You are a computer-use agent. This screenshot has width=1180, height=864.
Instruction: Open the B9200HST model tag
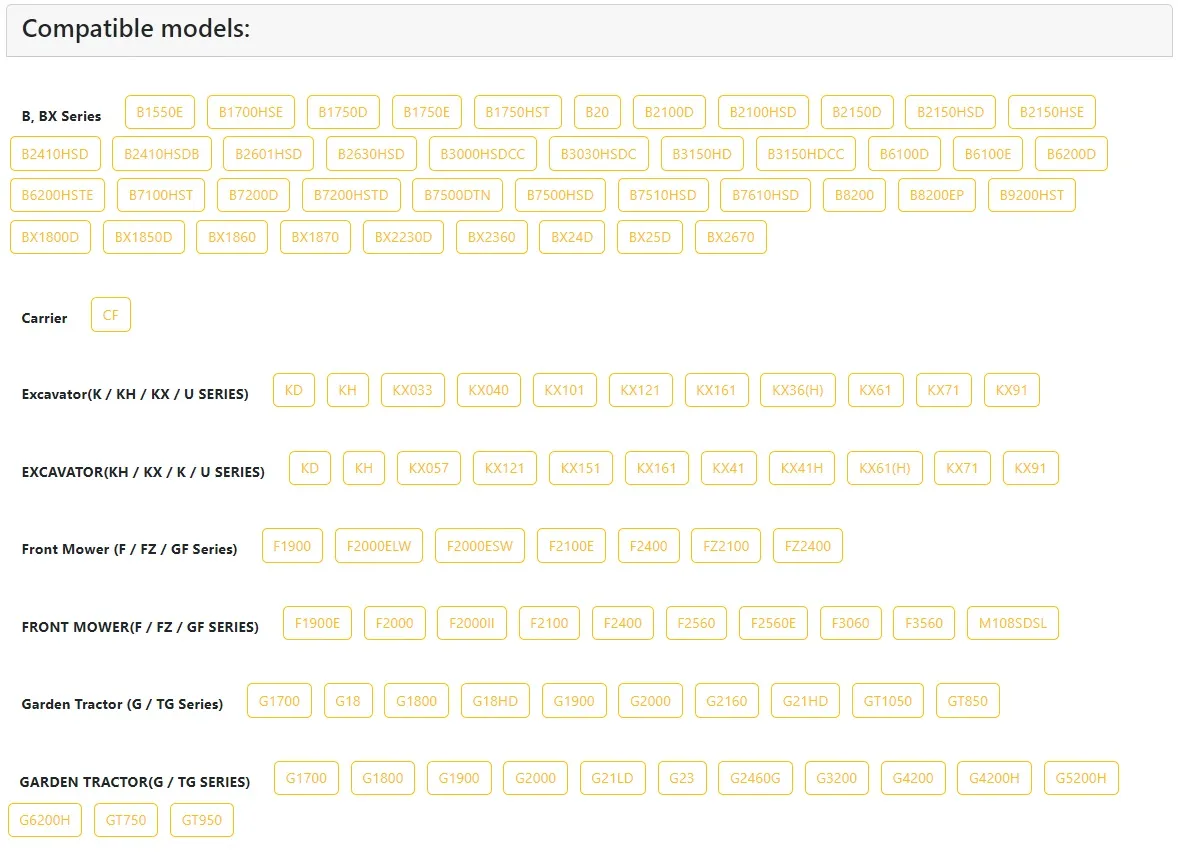[1031, 195]
